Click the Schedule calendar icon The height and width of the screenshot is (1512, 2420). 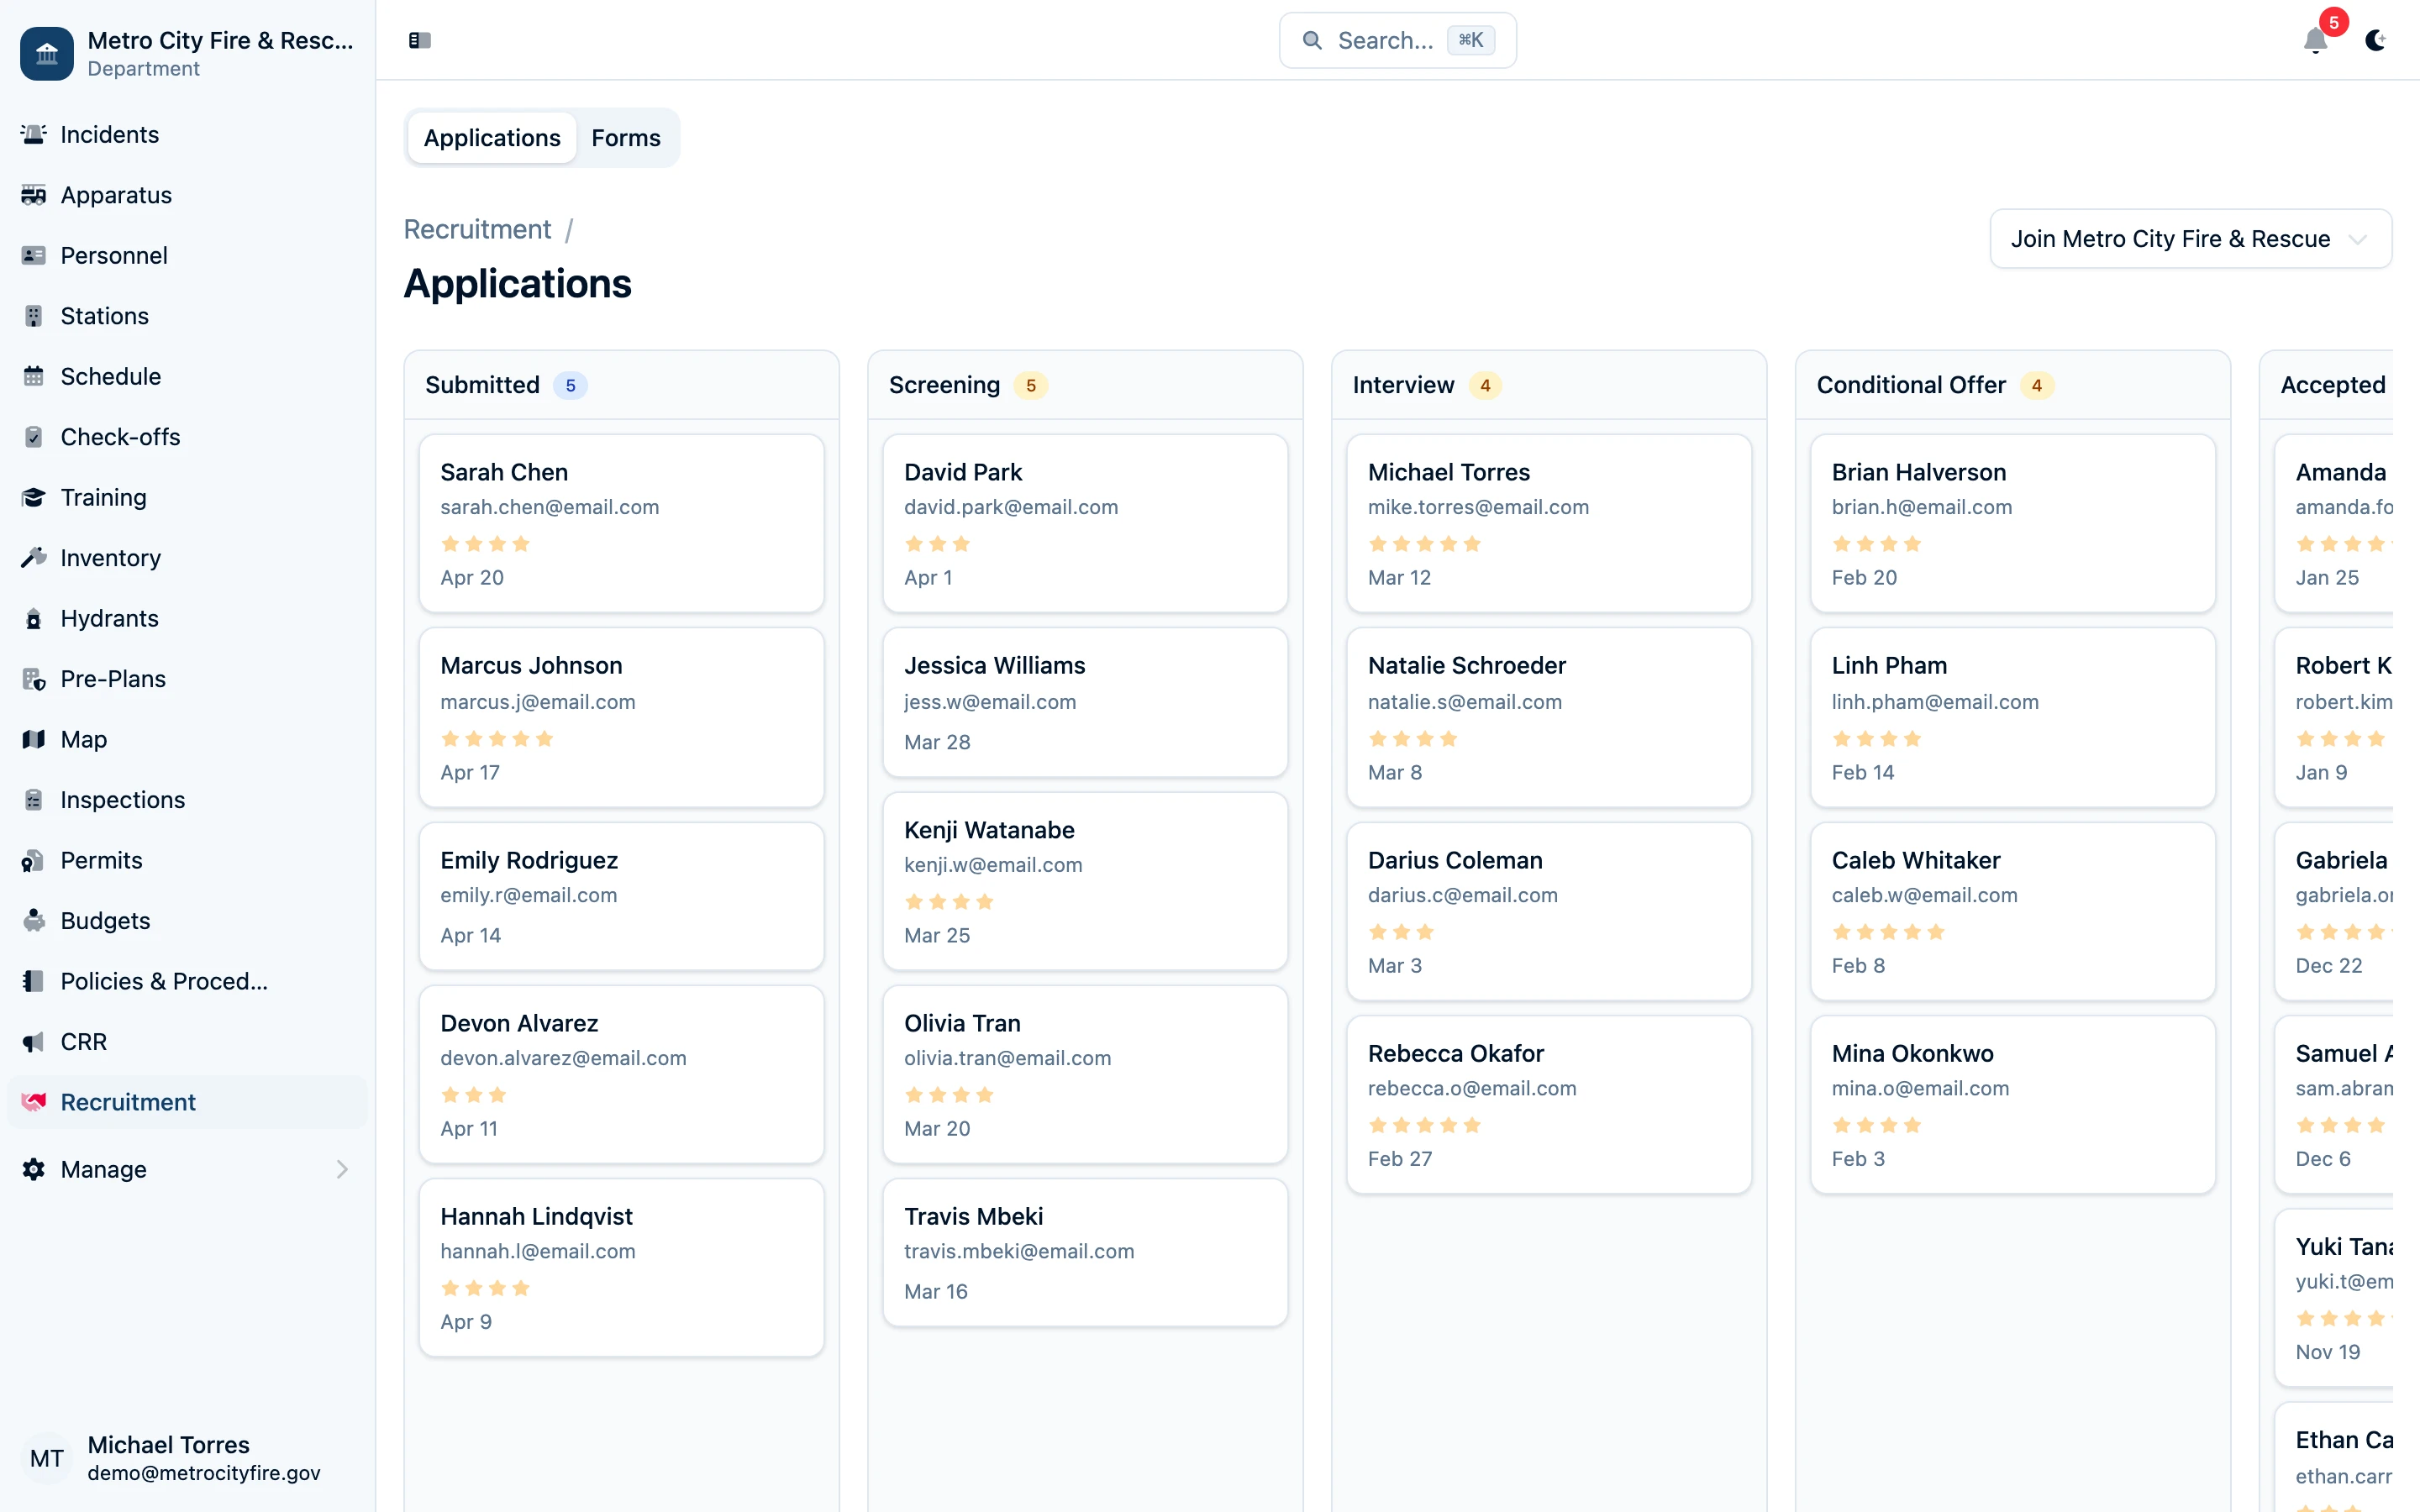click(34, 376)
